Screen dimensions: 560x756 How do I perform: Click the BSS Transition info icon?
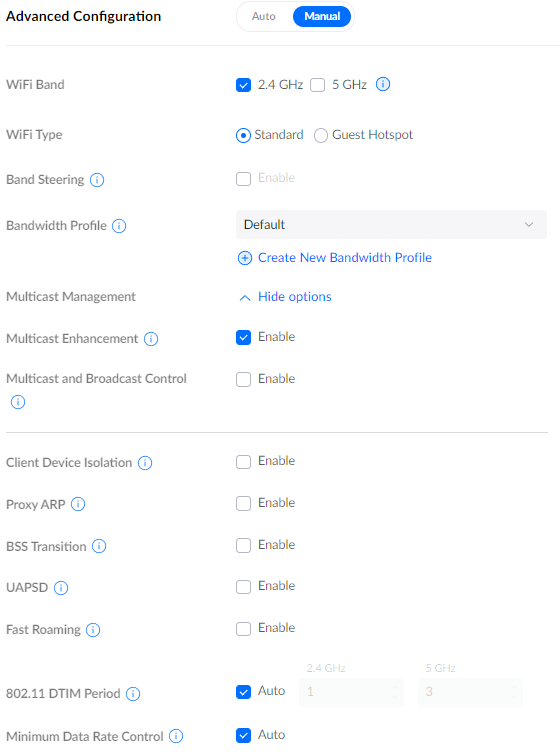click(99, 546)
